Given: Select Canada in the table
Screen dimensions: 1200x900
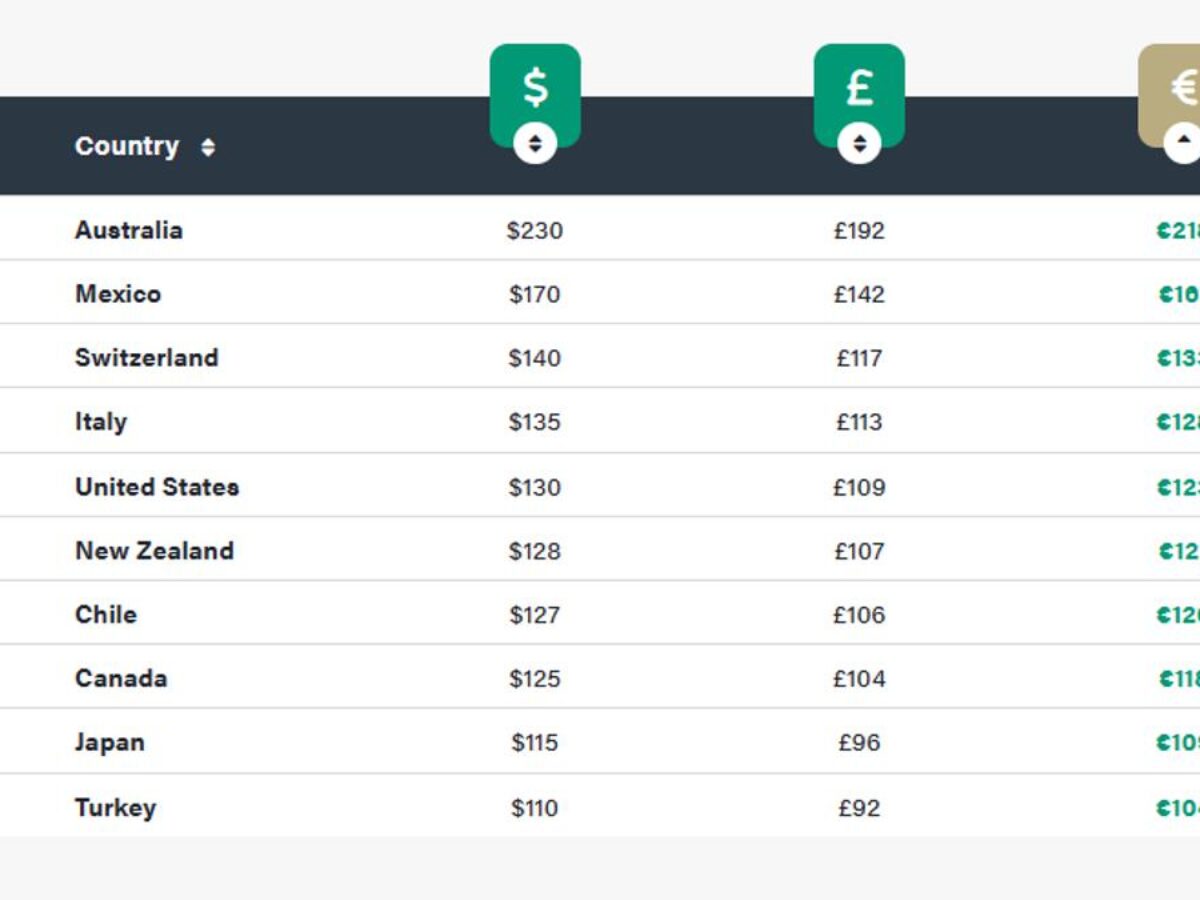Looking at the screenshot, I should click(121, 678).
